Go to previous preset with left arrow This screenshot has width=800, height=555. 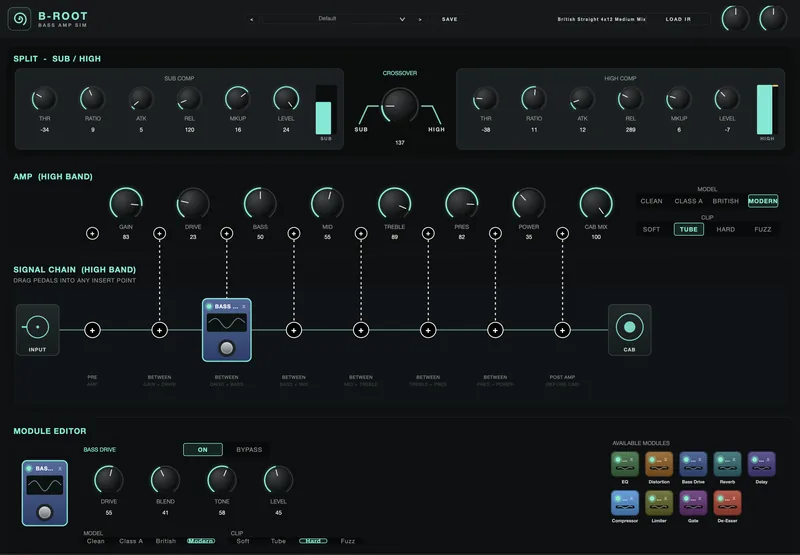(x=251, y=19)
